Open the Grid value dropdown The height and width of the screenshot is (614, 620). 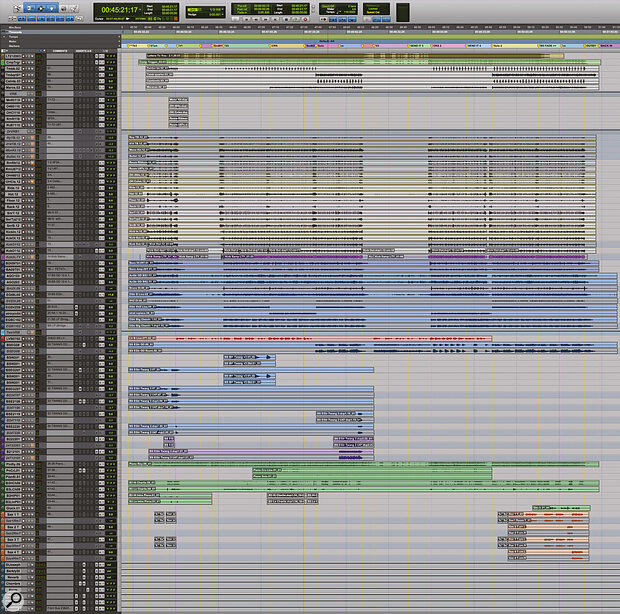[223, 9]
